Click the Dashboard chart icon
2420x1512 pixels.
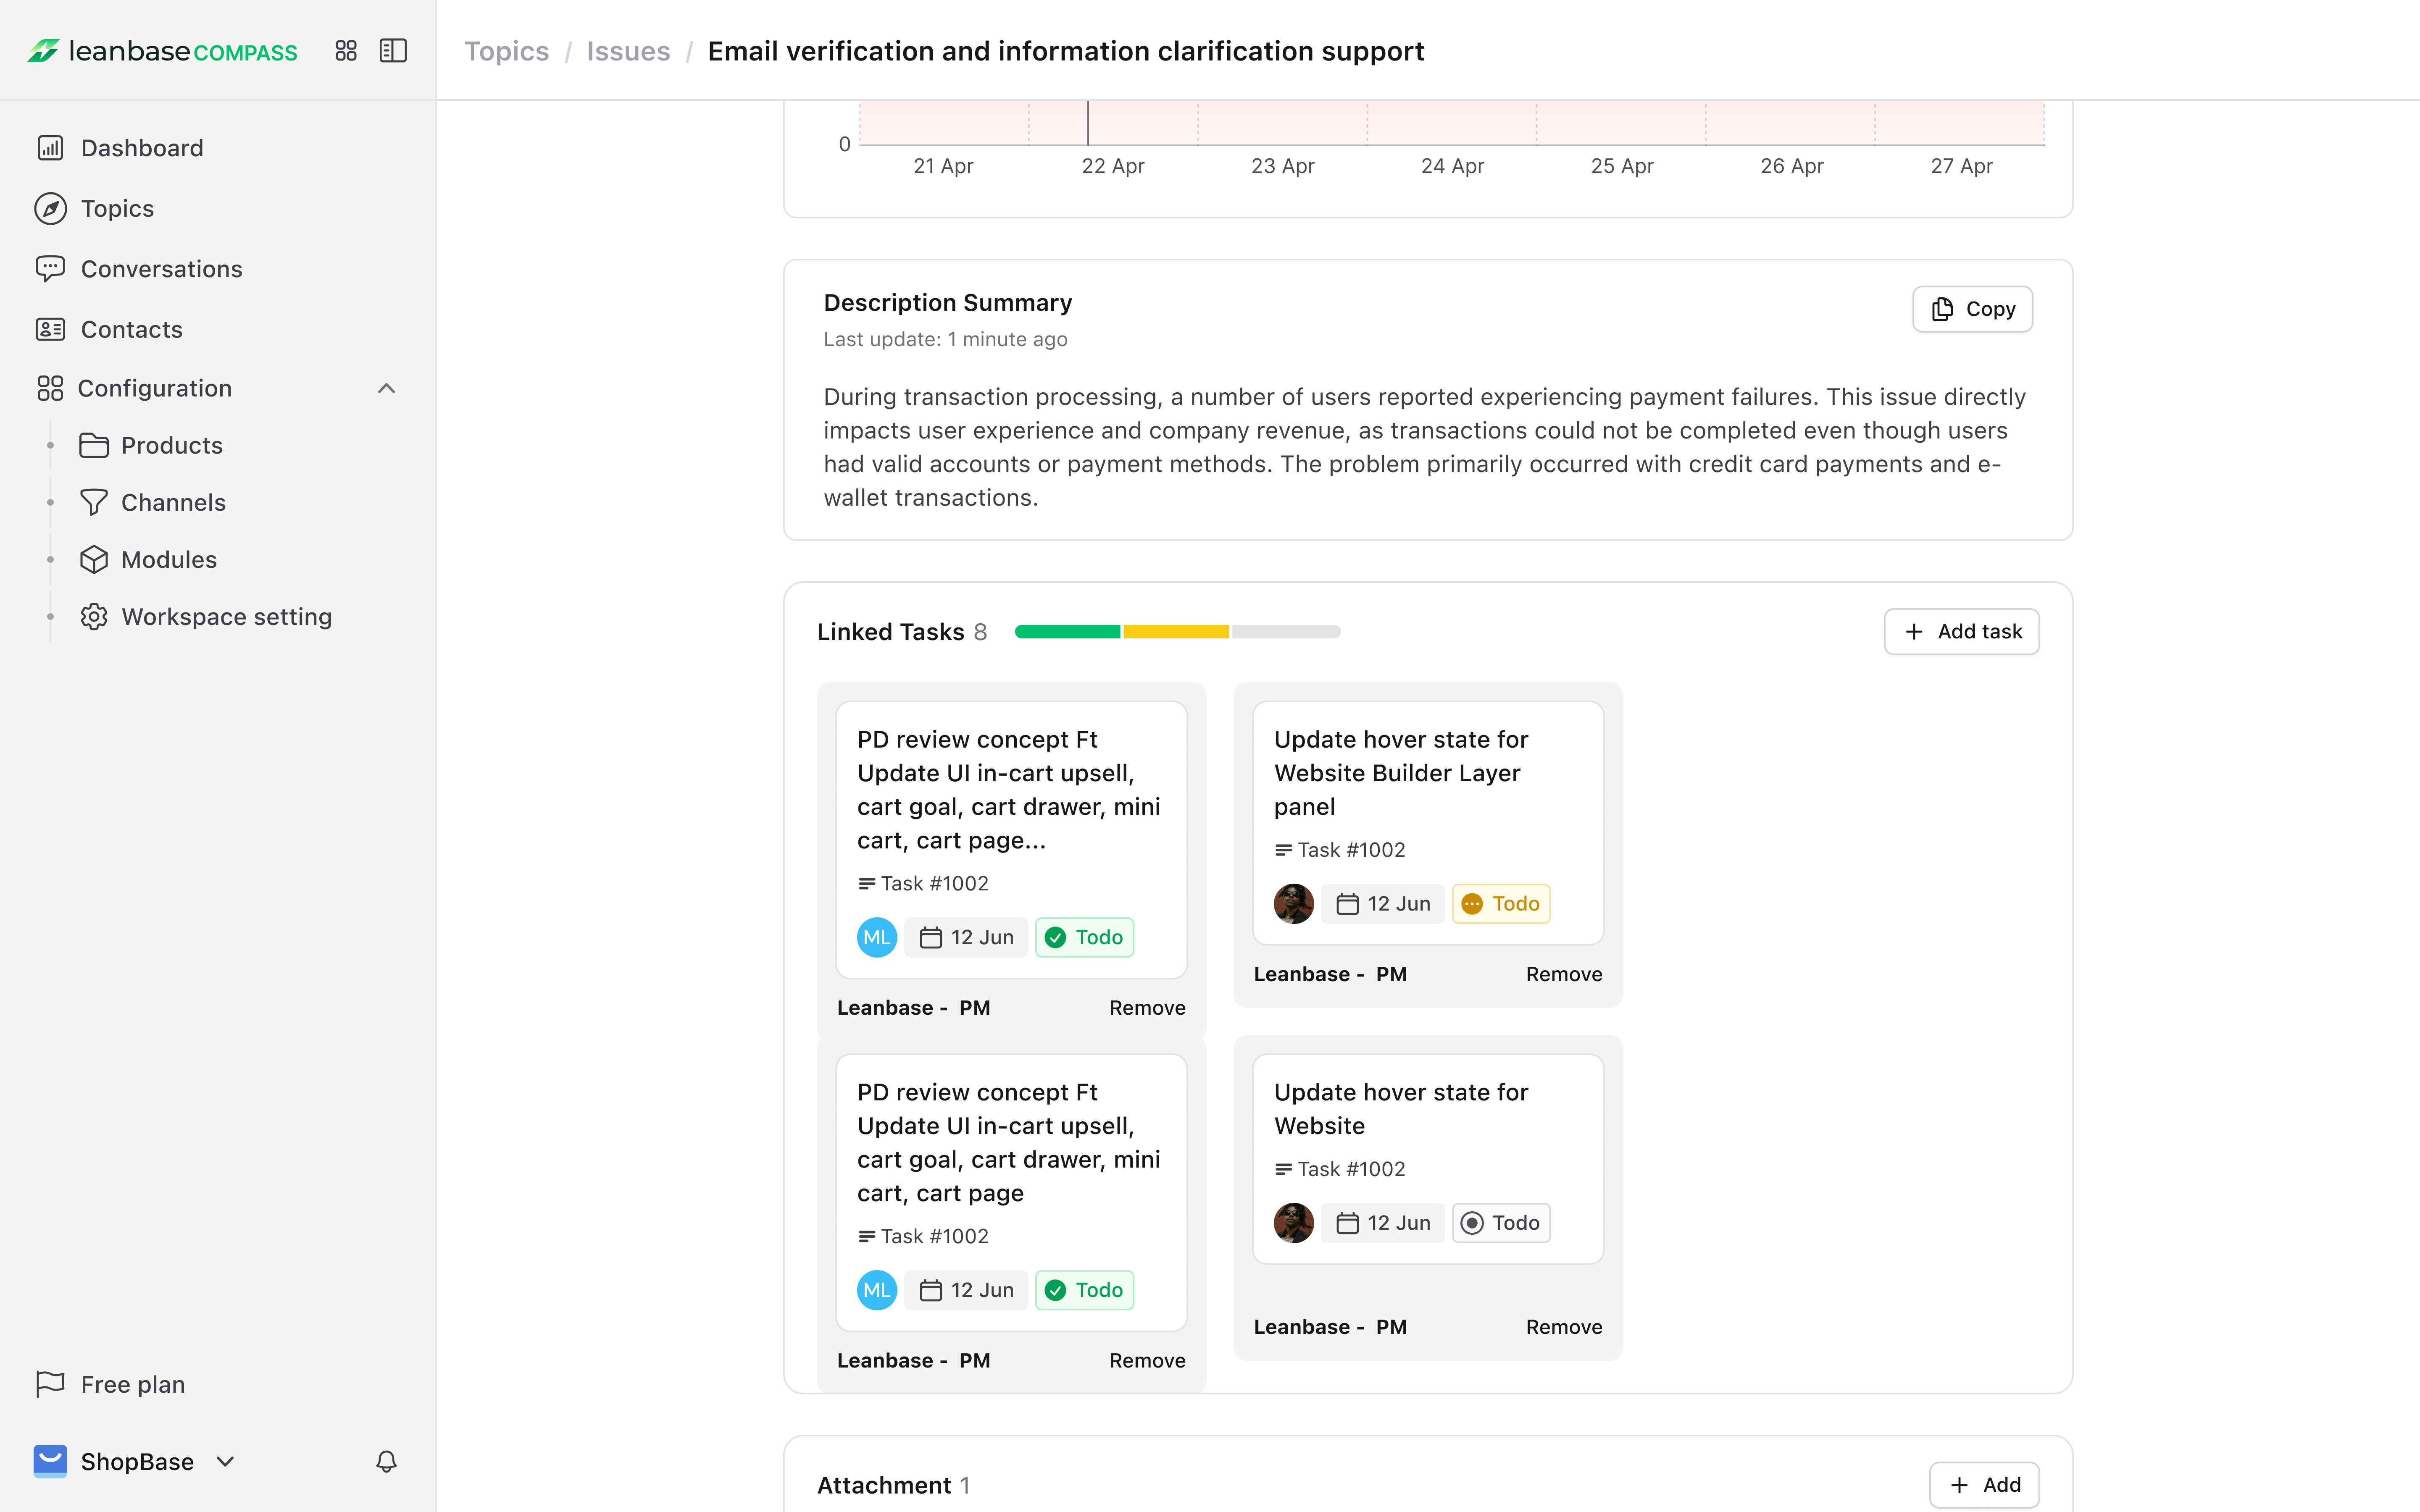(50, 148)
